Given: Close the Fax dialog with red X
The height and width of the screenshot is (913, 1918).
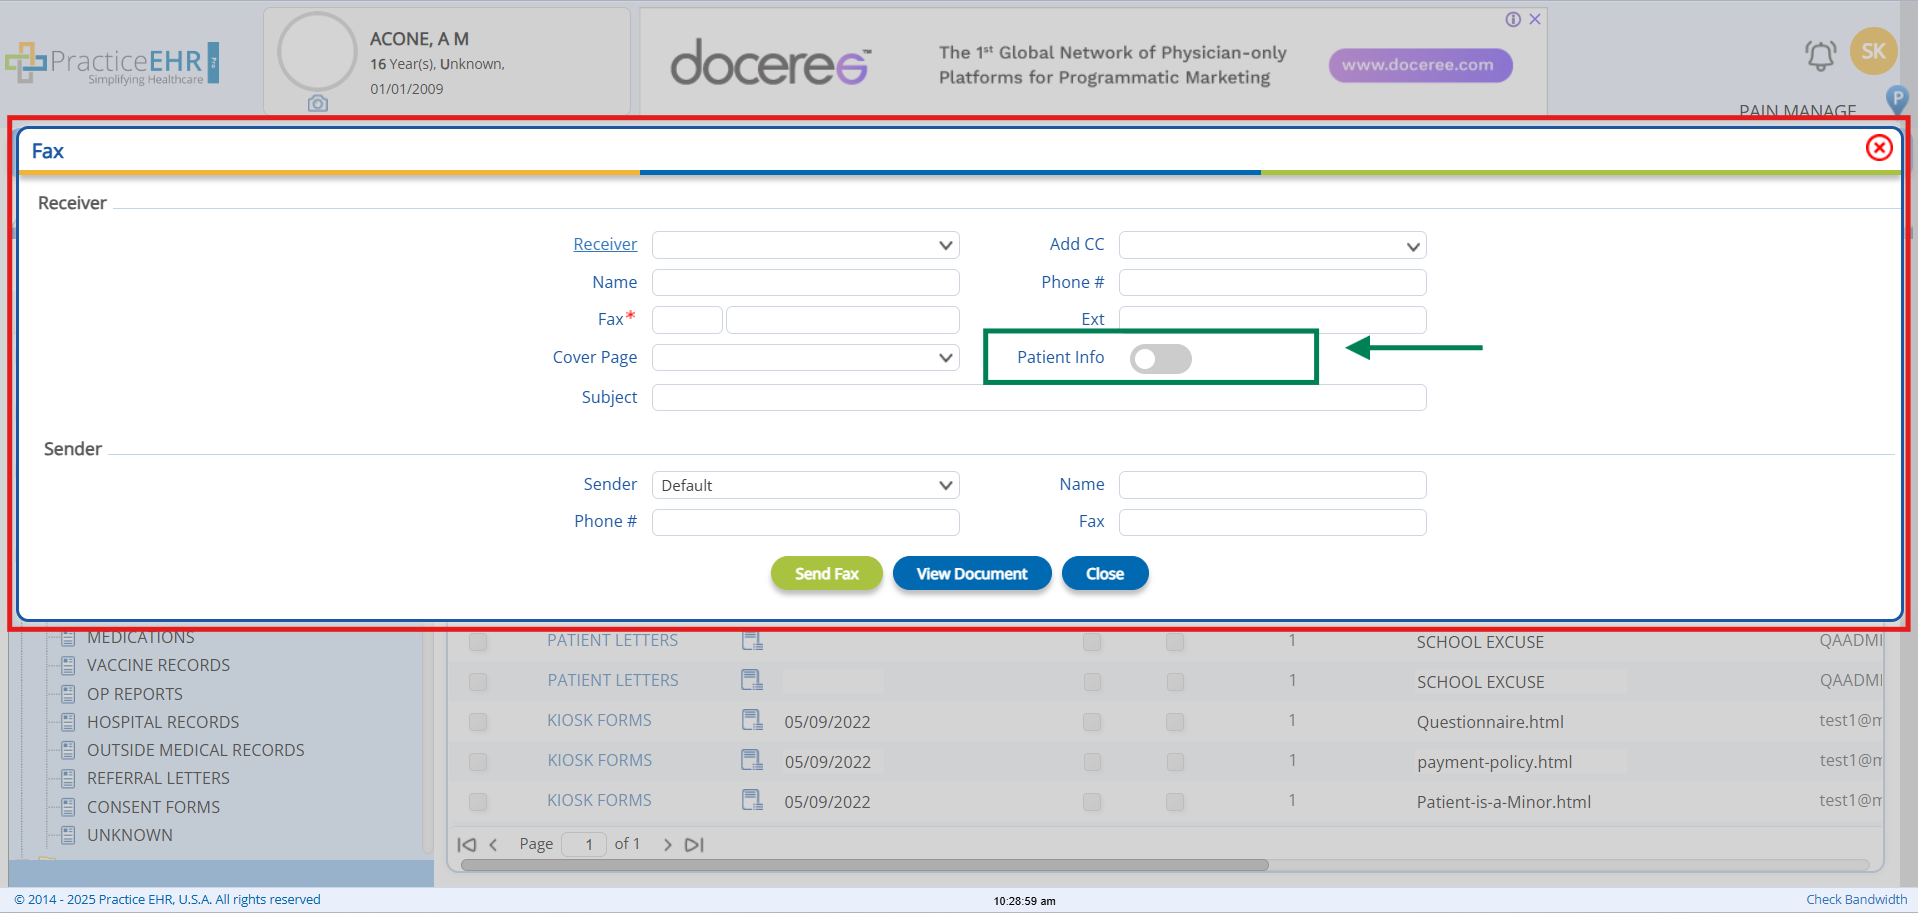Looking at the screenshot, I should point(1879,148).
